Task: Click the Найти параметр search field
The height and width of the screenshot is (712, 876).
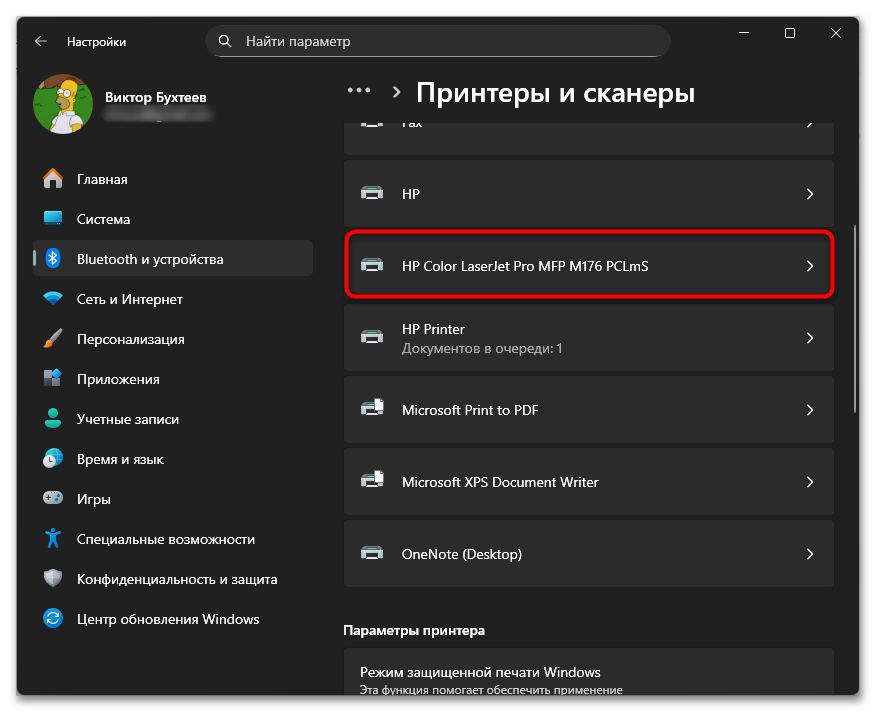Action: point(437,41)
